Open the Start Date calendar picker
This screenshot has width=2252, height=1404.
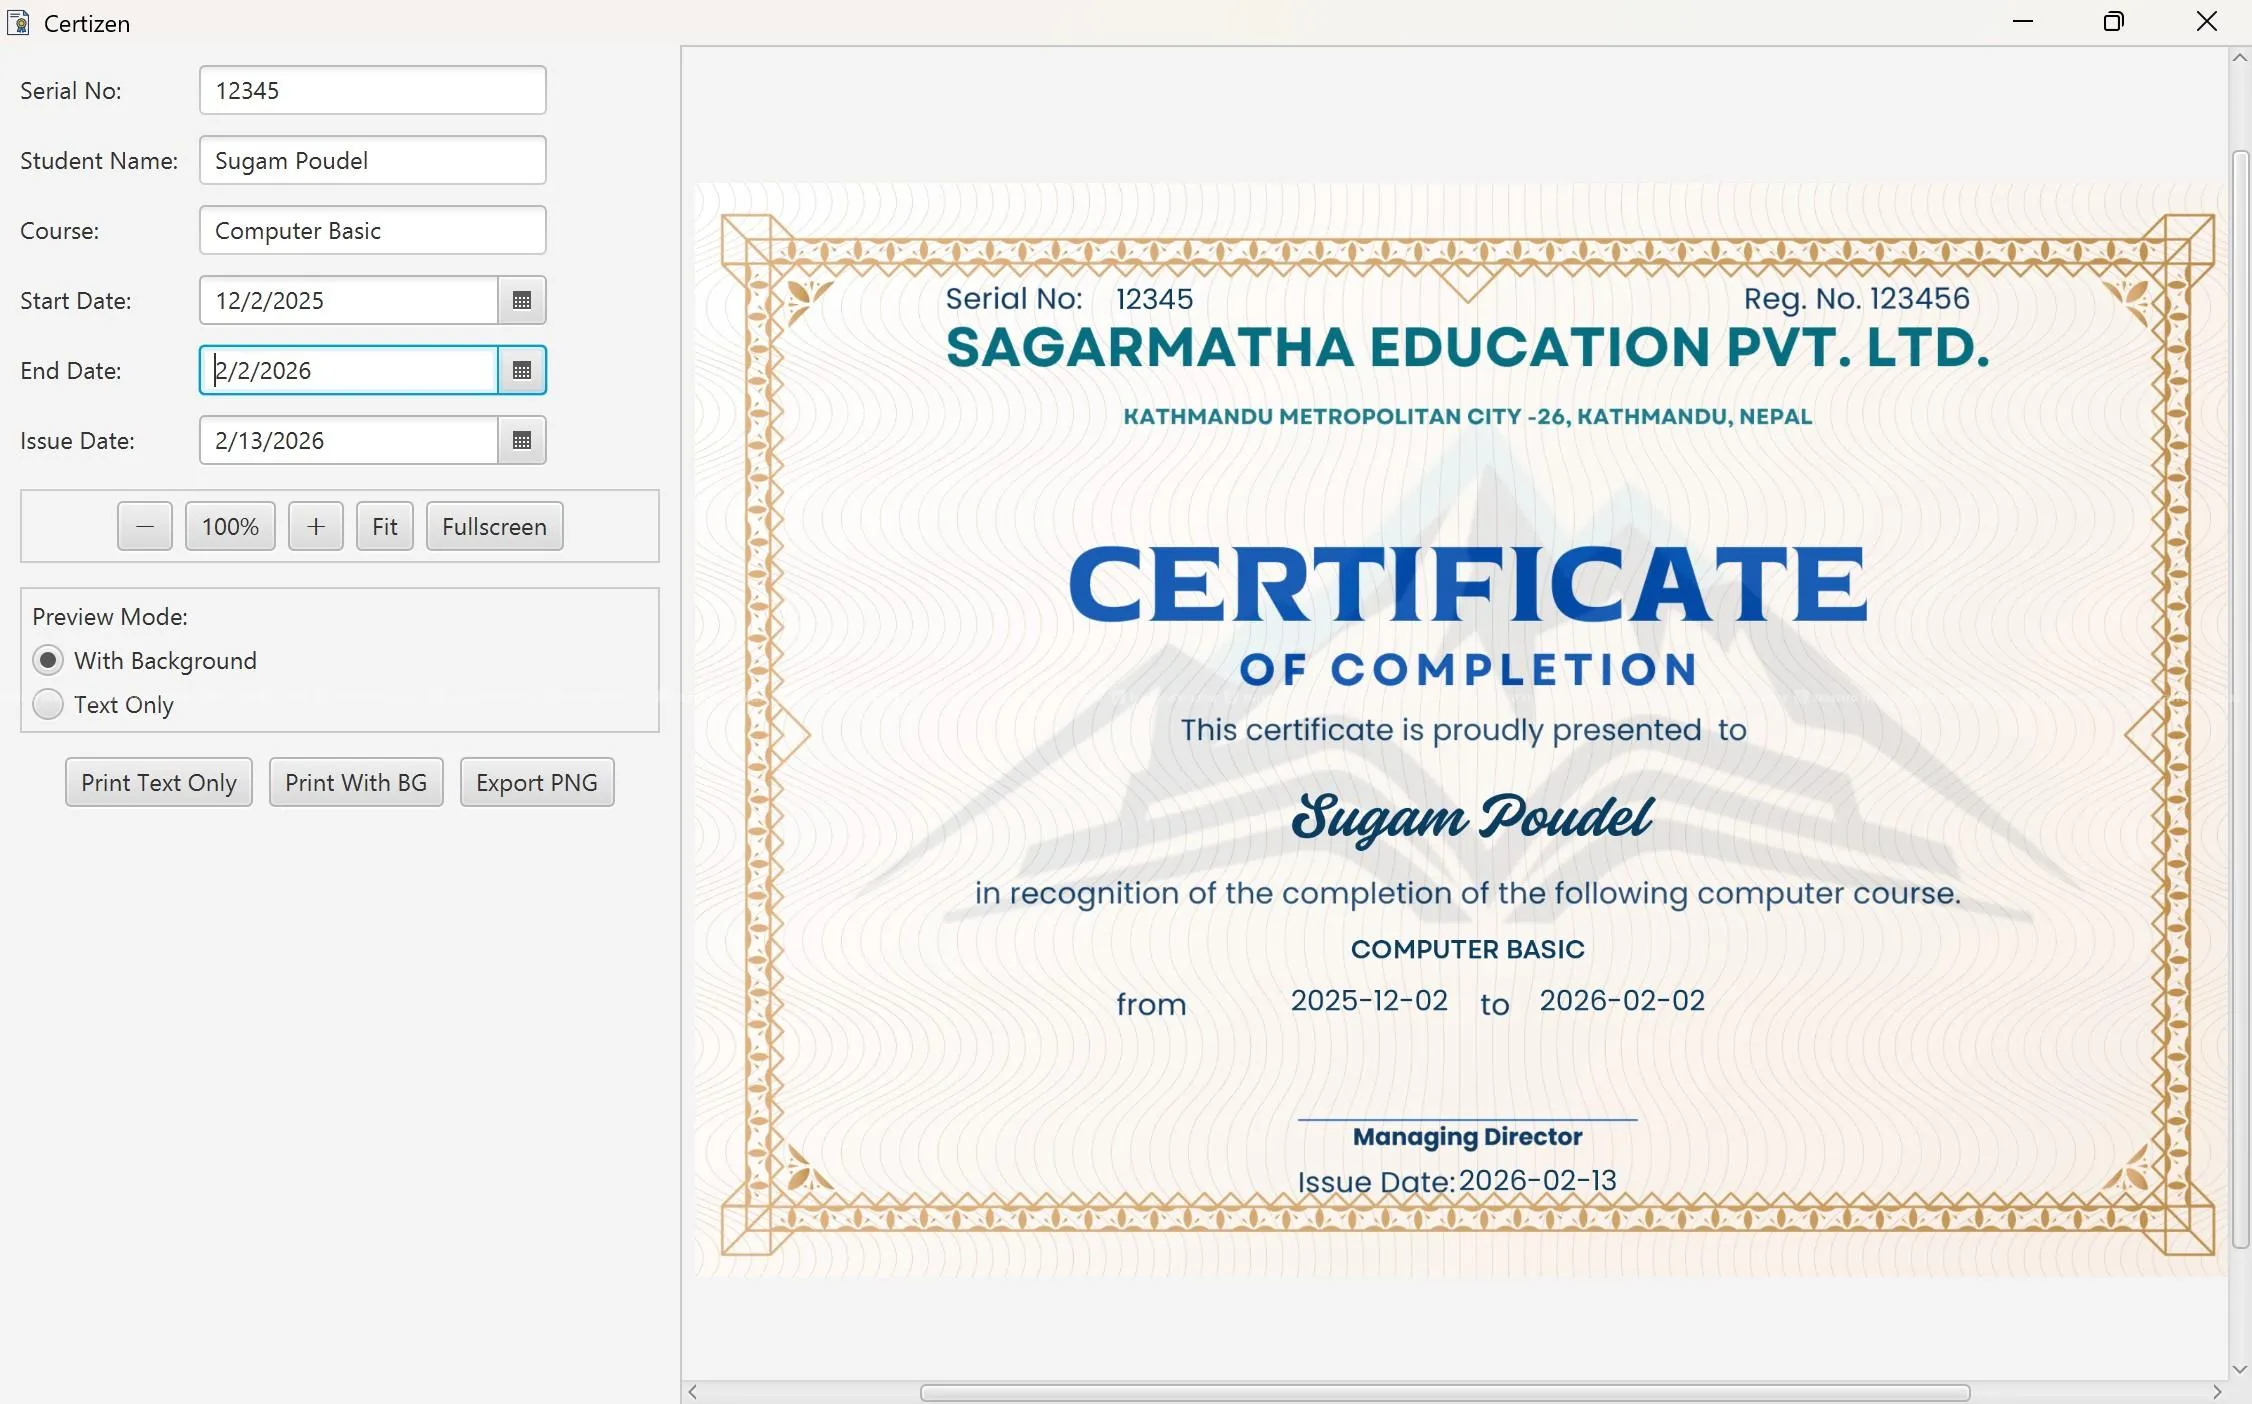[x=521, y=300]
